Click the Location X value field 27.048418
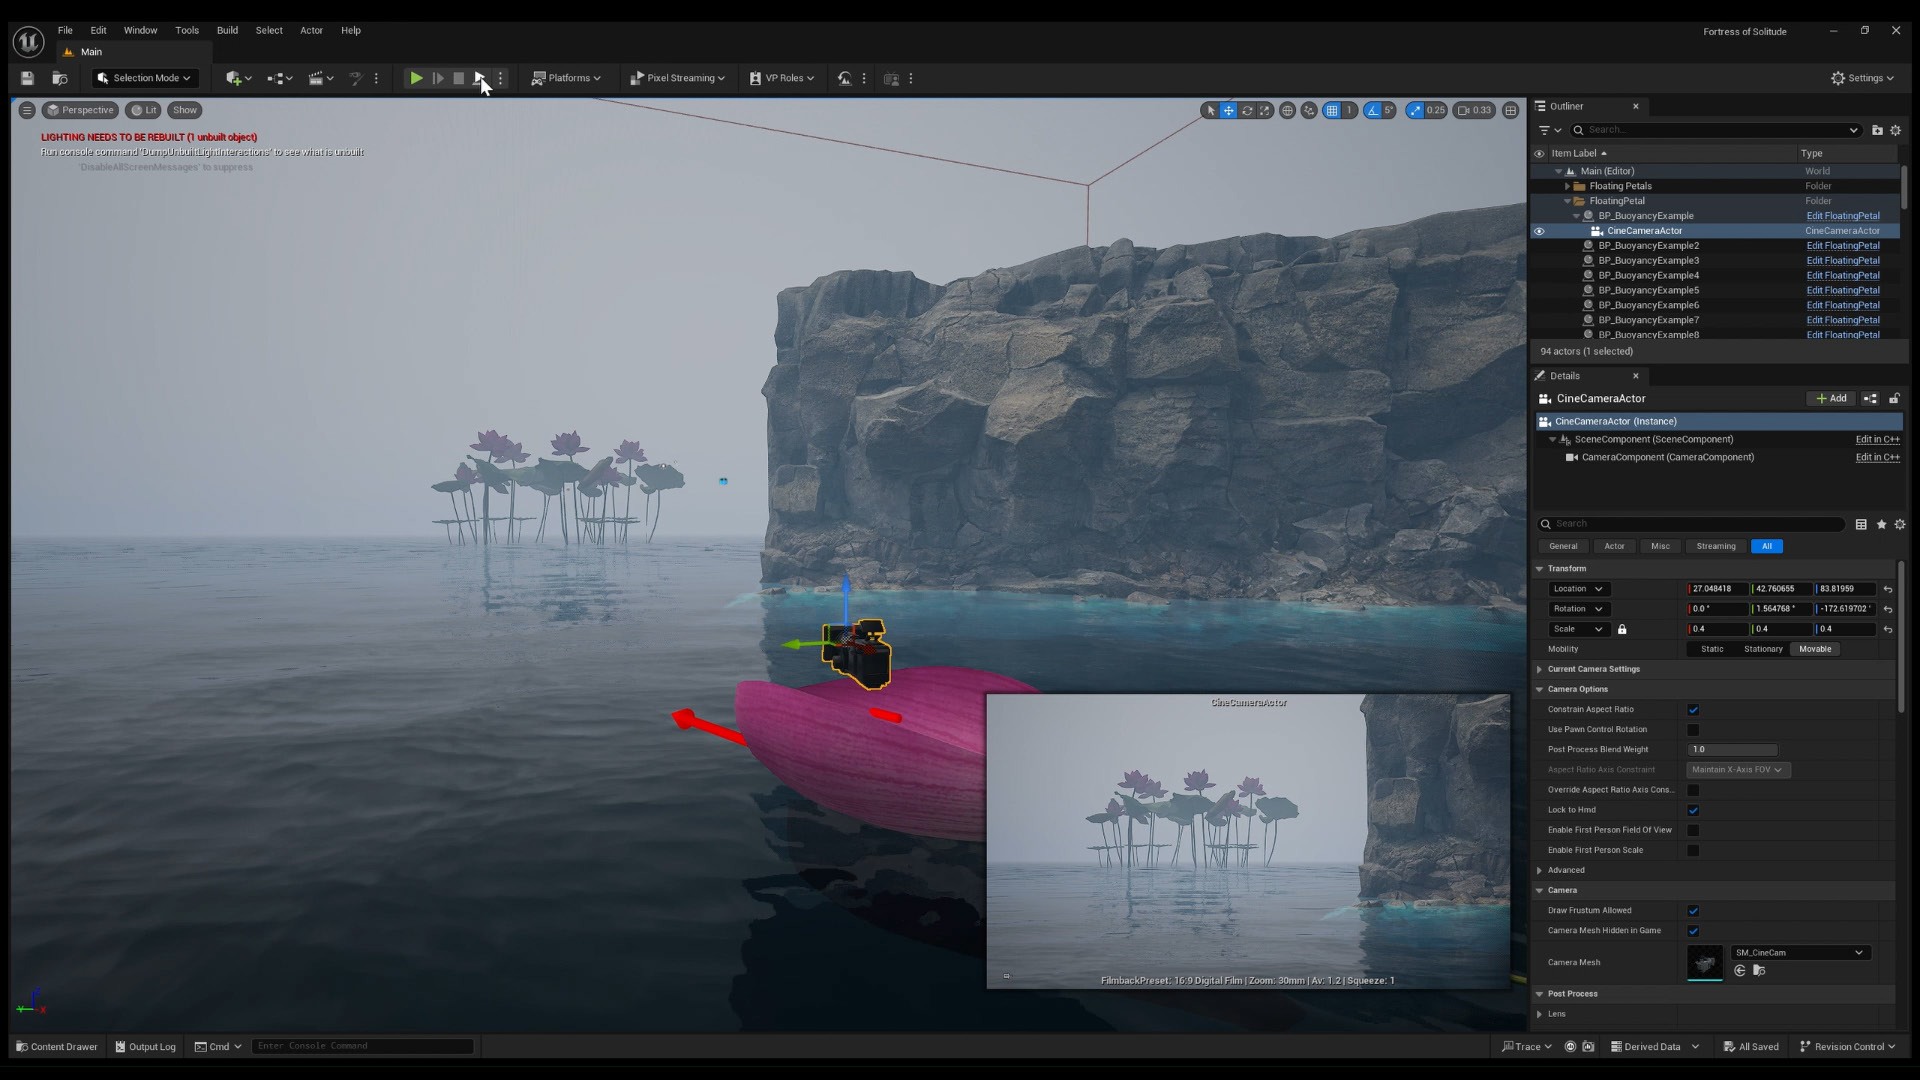 tap(1718, 589)
